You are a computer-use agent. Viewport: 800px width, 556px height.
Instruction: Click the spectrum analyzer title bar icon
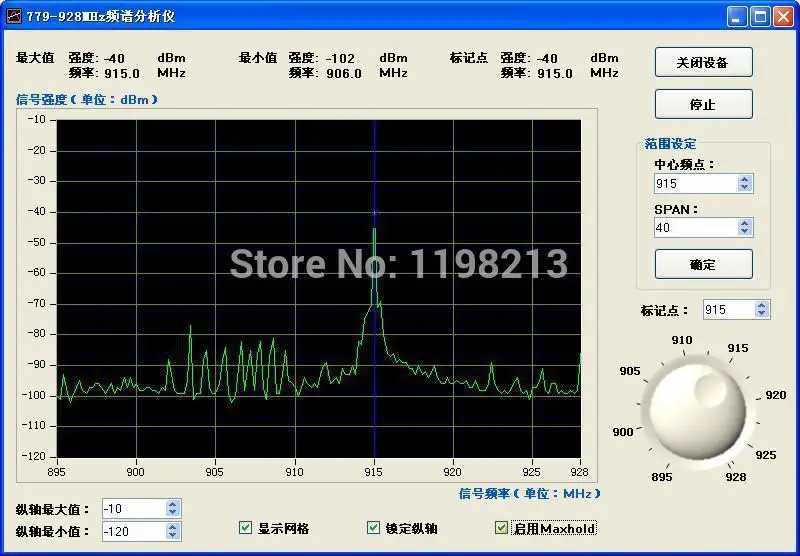14,16
